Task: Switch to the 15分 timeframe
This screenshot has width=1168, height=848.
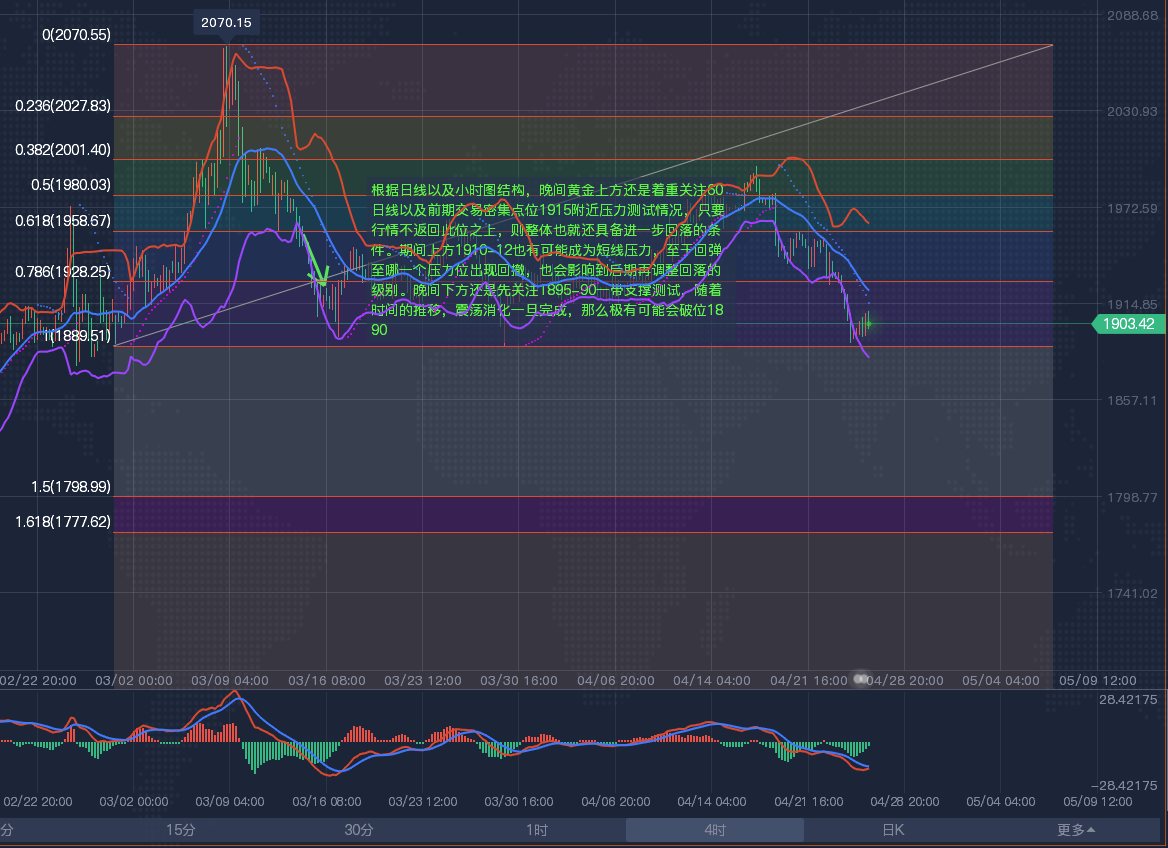Action: (181, 830)
